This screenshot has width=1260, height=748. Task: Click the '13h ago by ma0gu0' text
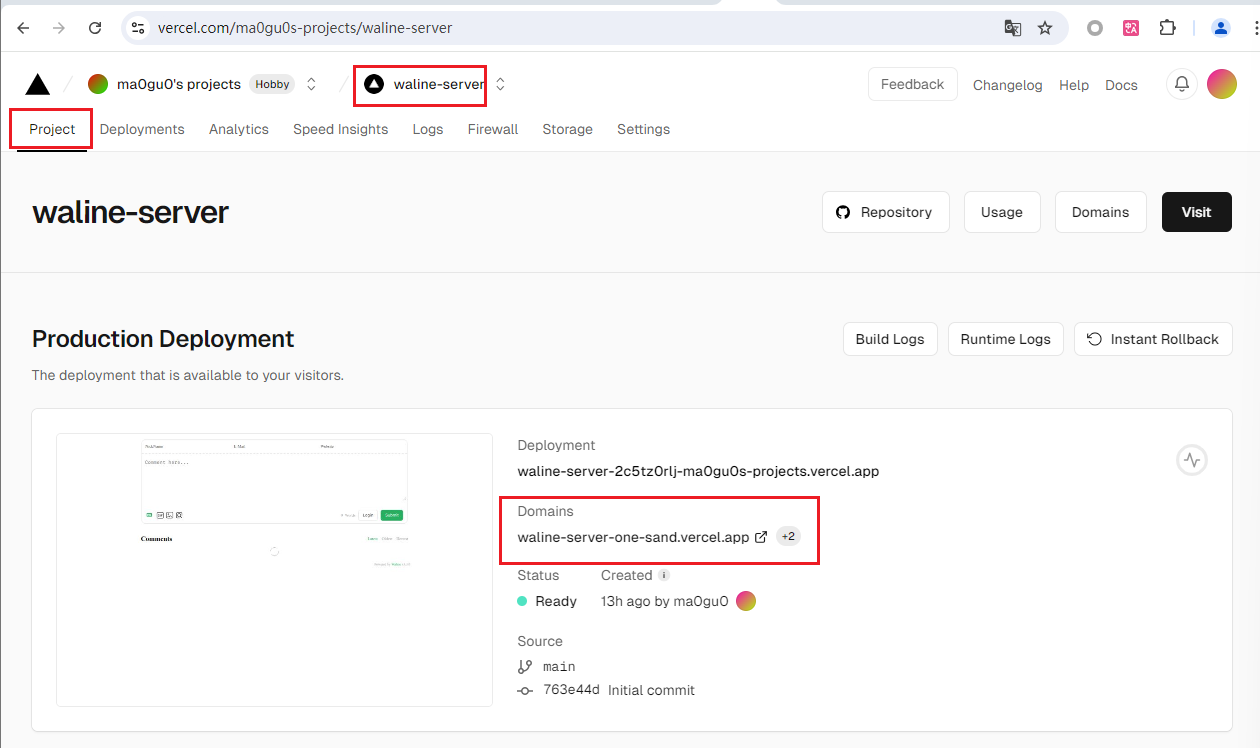pyautogui.click(x=664, y=601)
